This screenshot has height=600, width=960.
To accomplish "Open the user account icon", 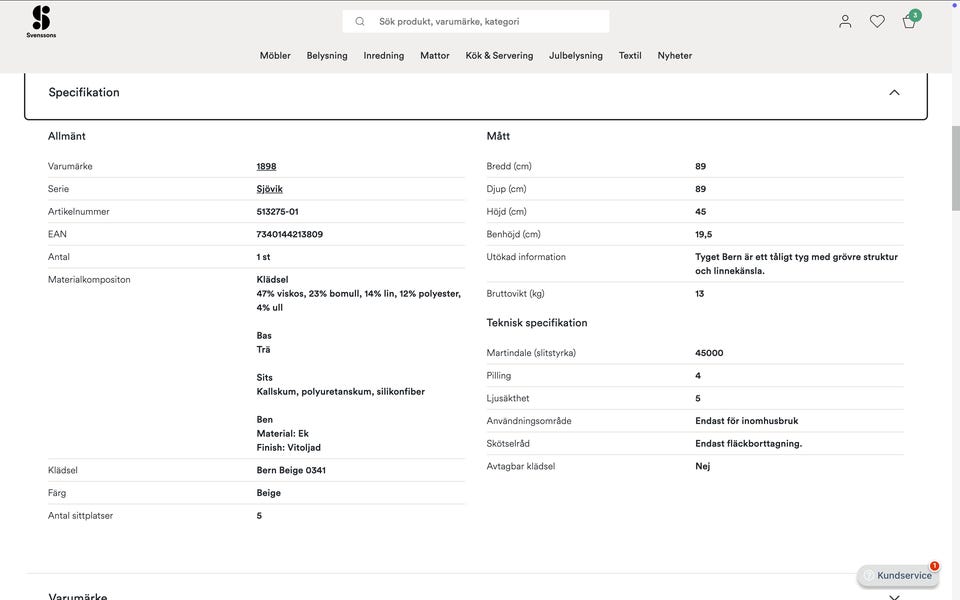I will click(x=845, y=21).
